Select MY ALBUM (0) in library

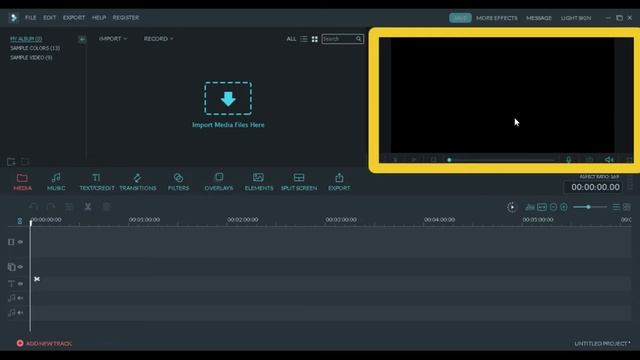pos(26,39)
